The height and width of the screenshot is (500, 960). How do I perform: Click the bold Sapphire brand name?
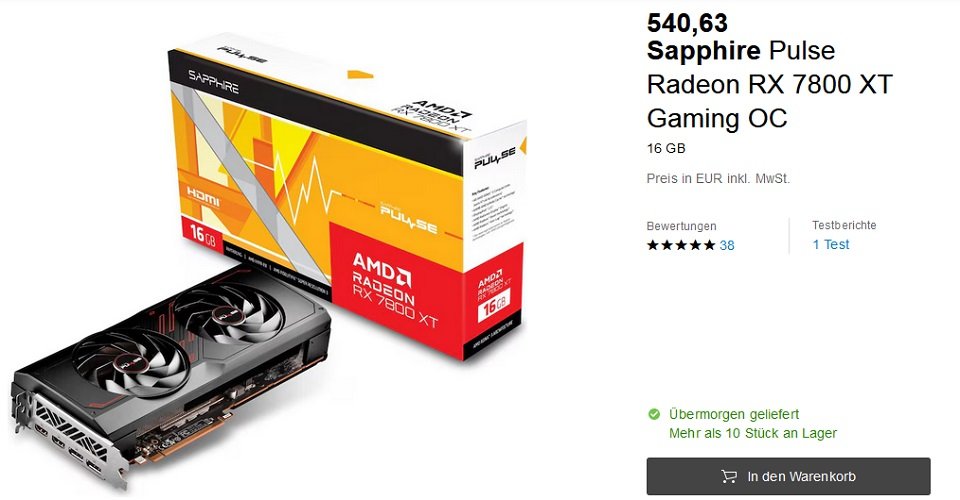tap(703, 50)
